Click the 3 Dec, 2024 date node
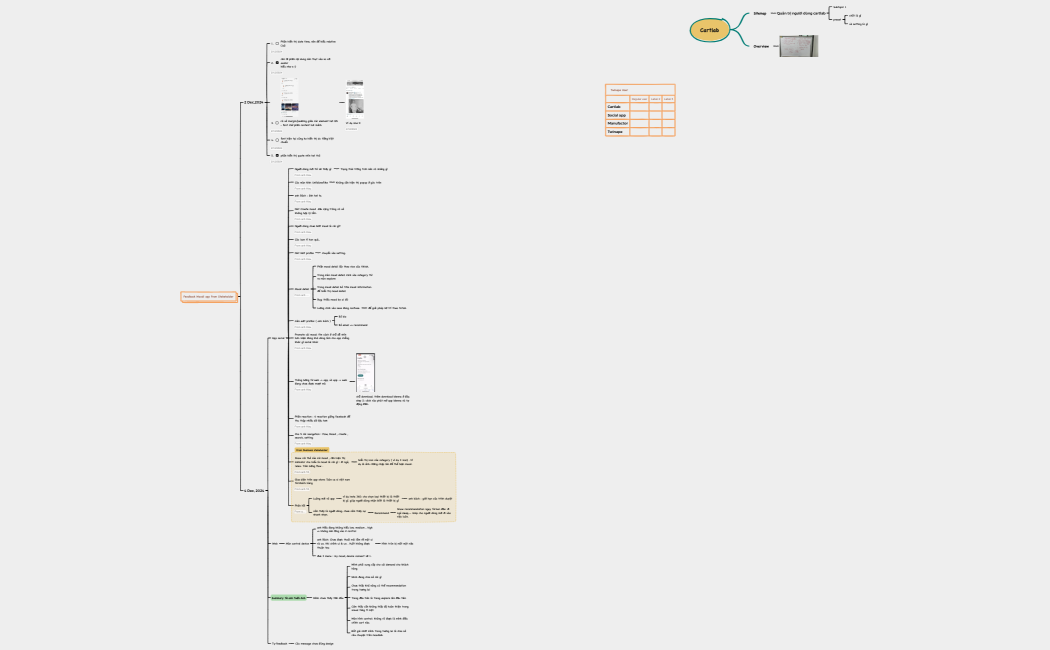This screenshot has height=650, width=1050. click(x=252, y=103)
